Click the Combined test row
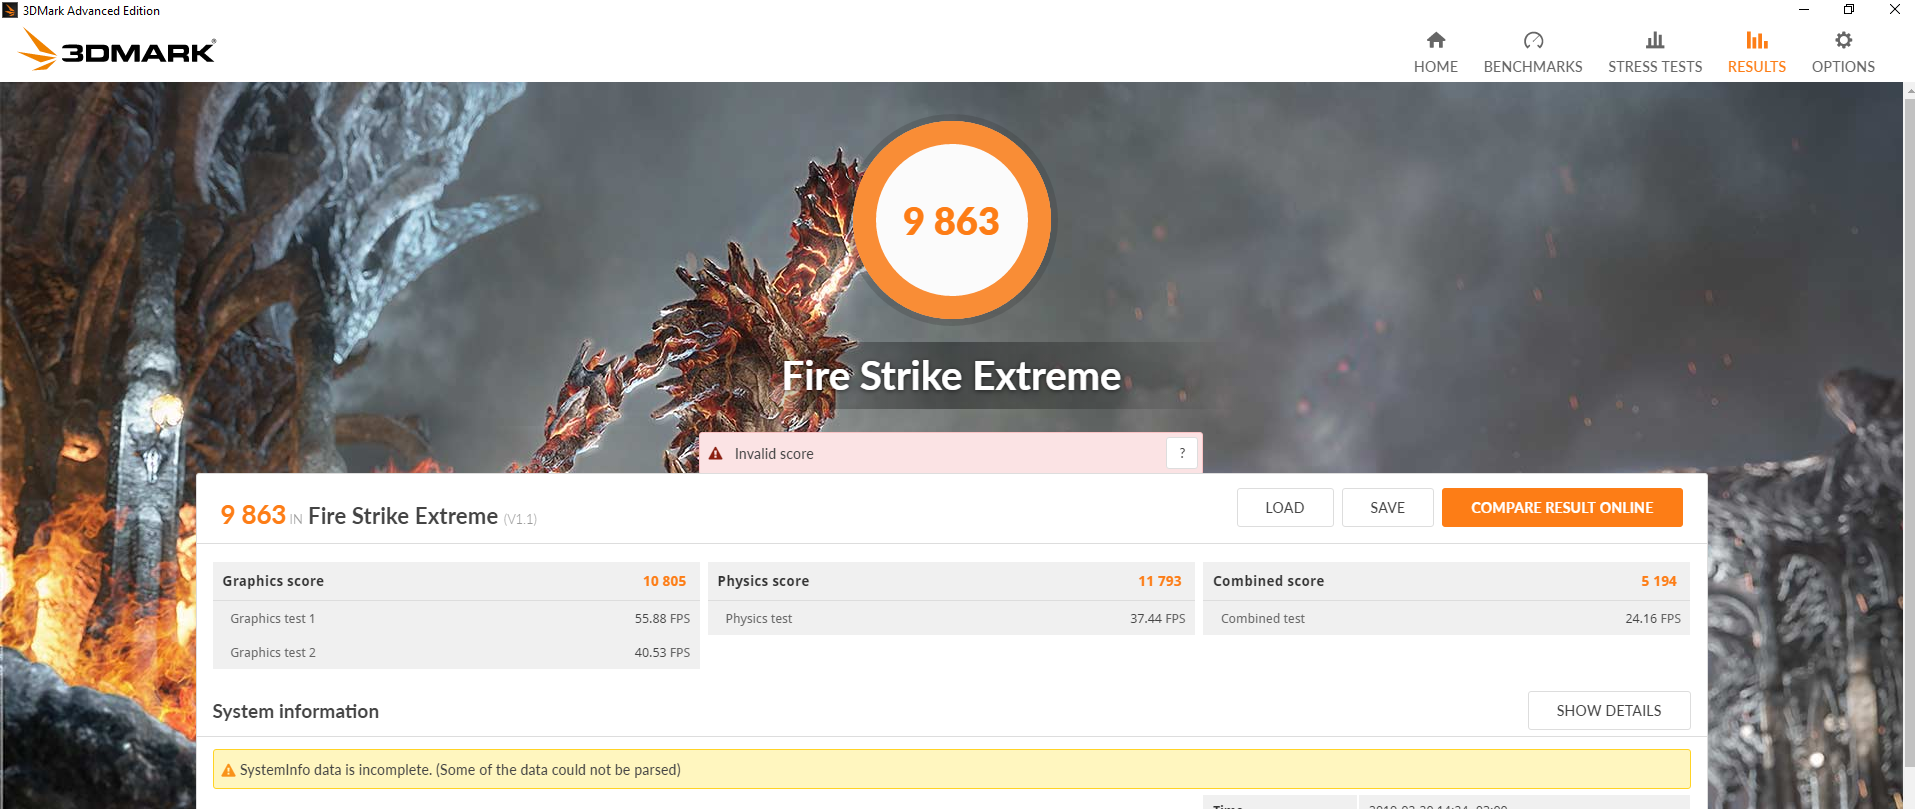This screenshot has width=1915, height=809. (x=1446, y=618)
